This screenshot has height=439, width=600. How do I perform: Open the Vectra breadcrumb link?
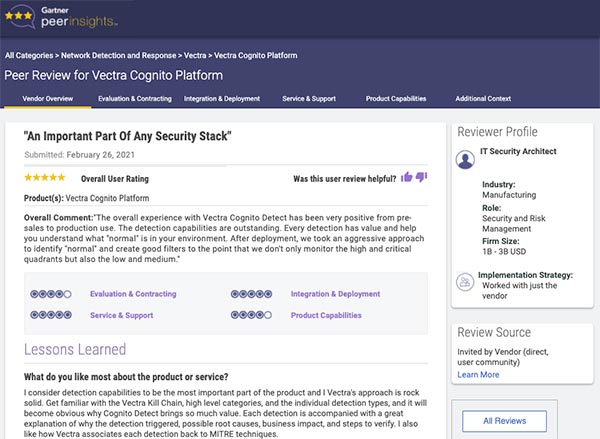(195, 55)
